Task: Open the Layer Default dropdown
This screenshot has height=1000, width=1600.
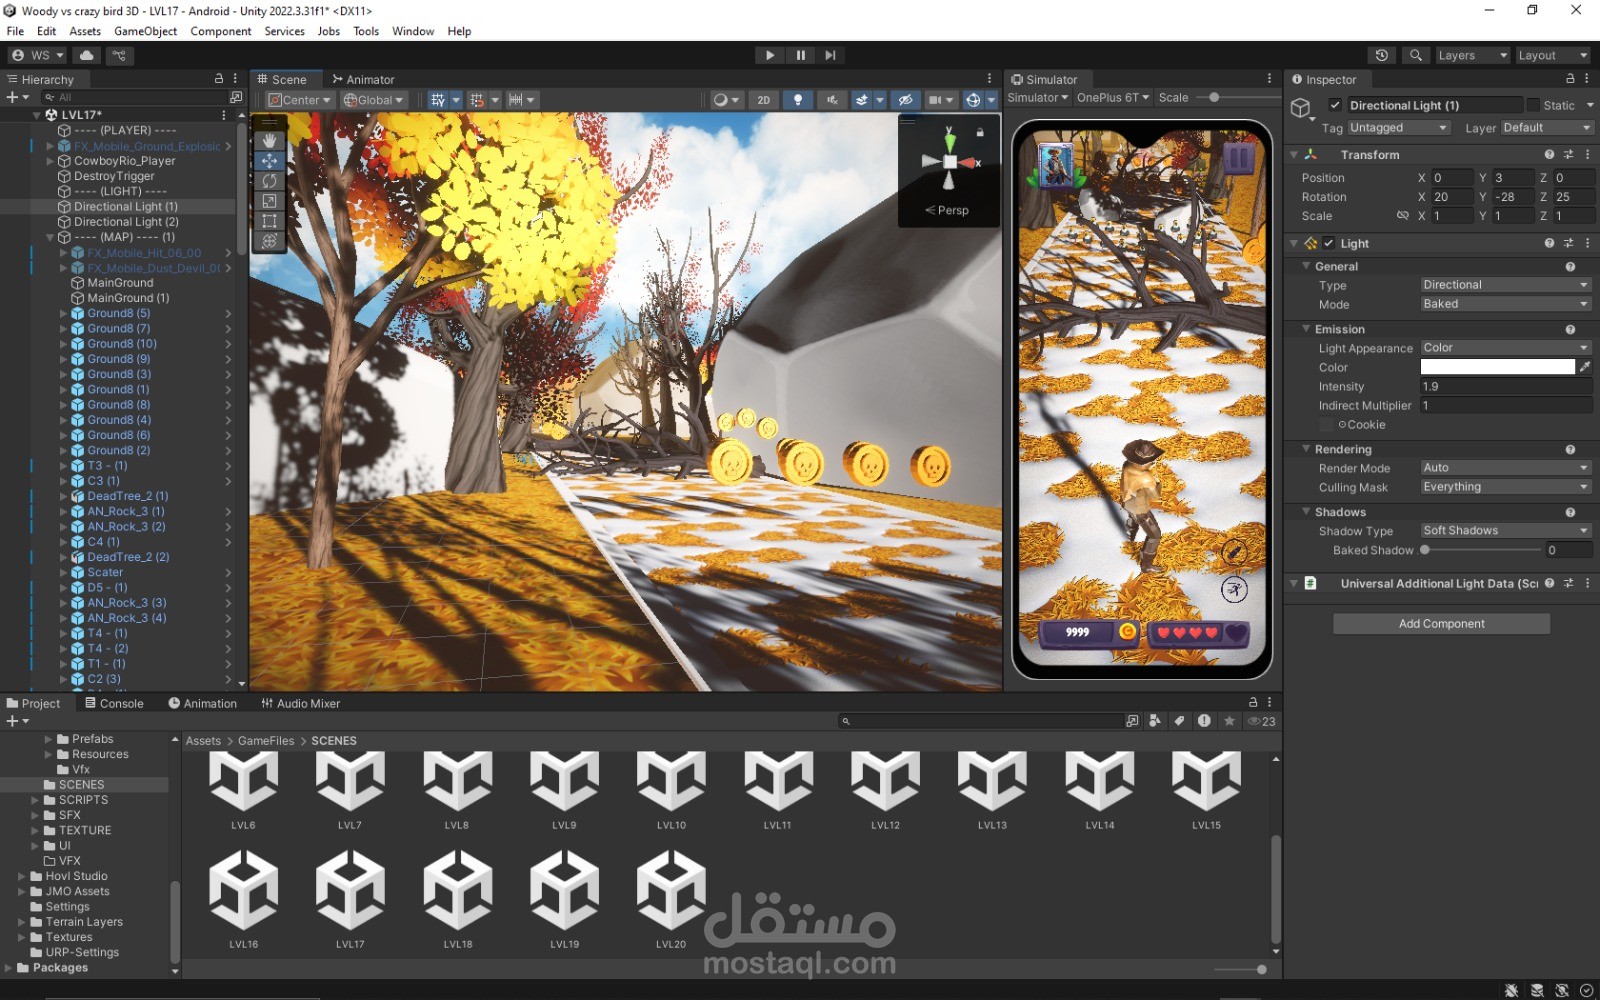Action: (1546, 128)
